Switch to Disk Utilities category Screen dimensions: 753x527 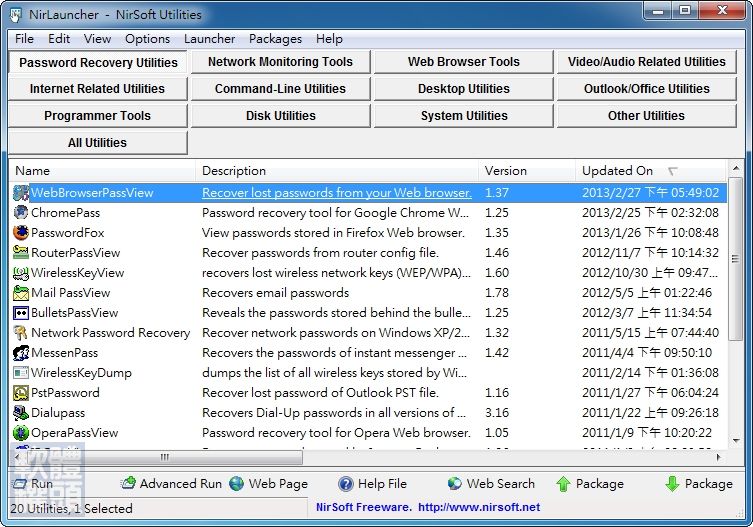280,116
